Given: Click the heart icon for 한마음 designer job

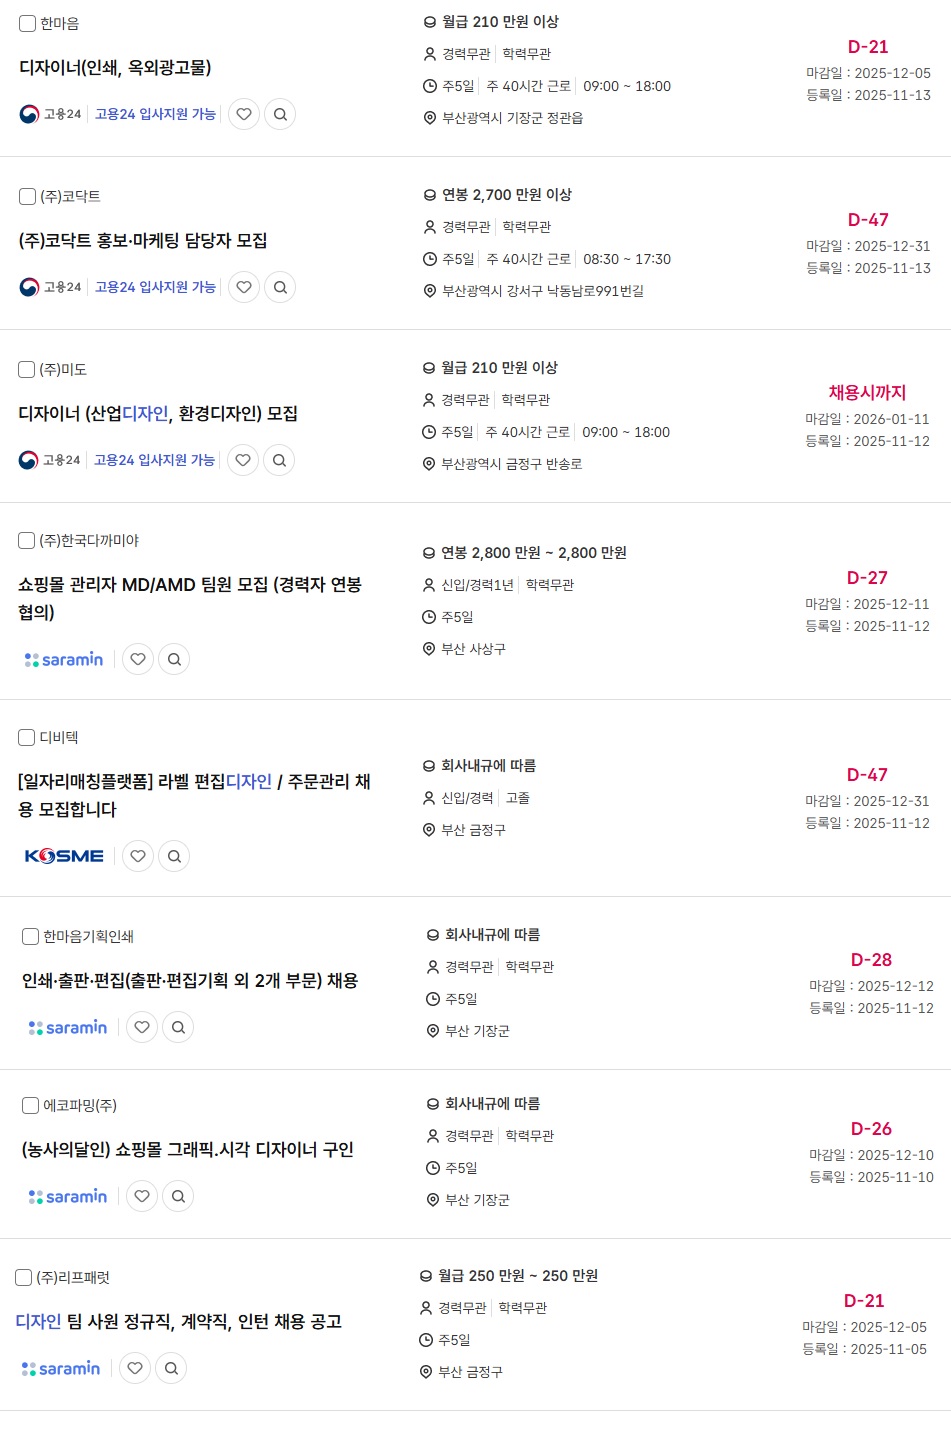Looking at the screenshot, I should [x=244, y=114].
